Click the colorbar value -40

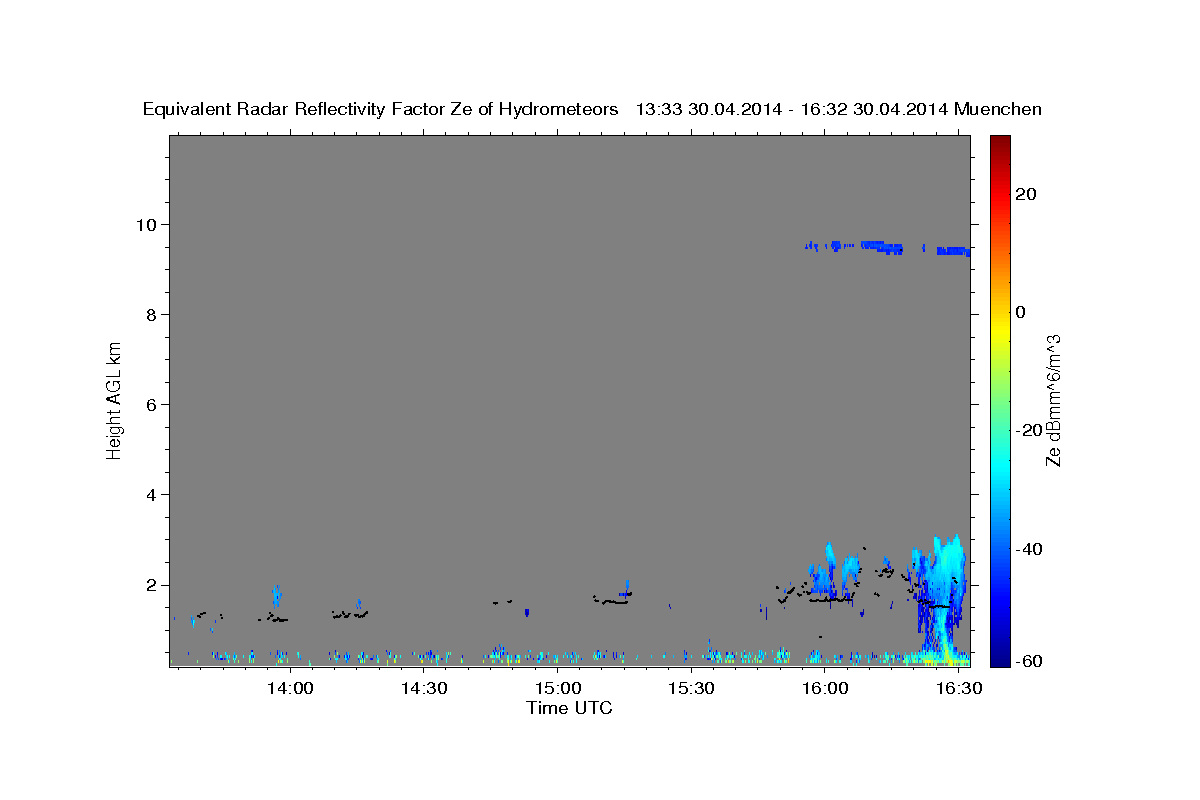[1028, 548]
